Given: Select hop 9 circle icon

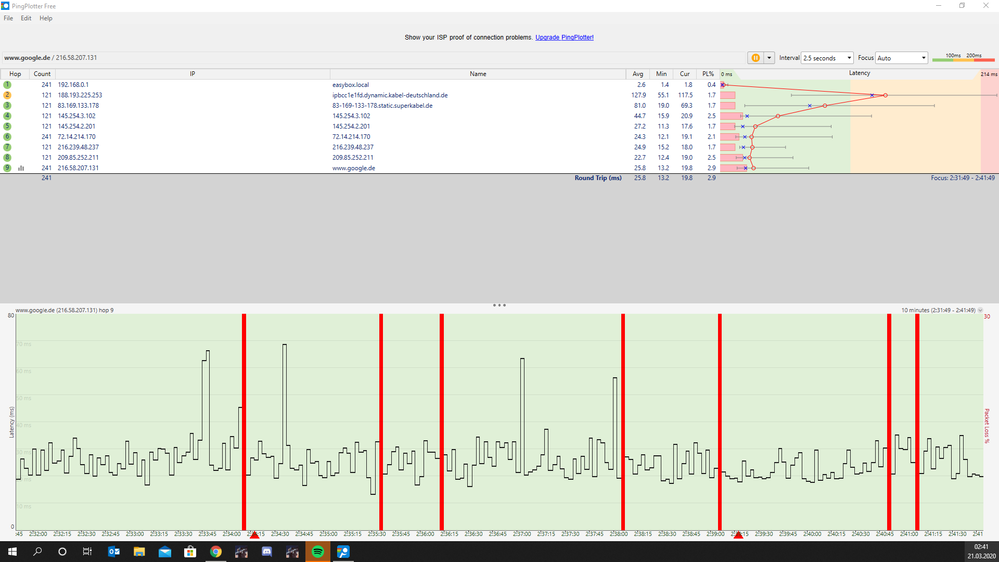Looking at the screenshot, I should [7, 168].
